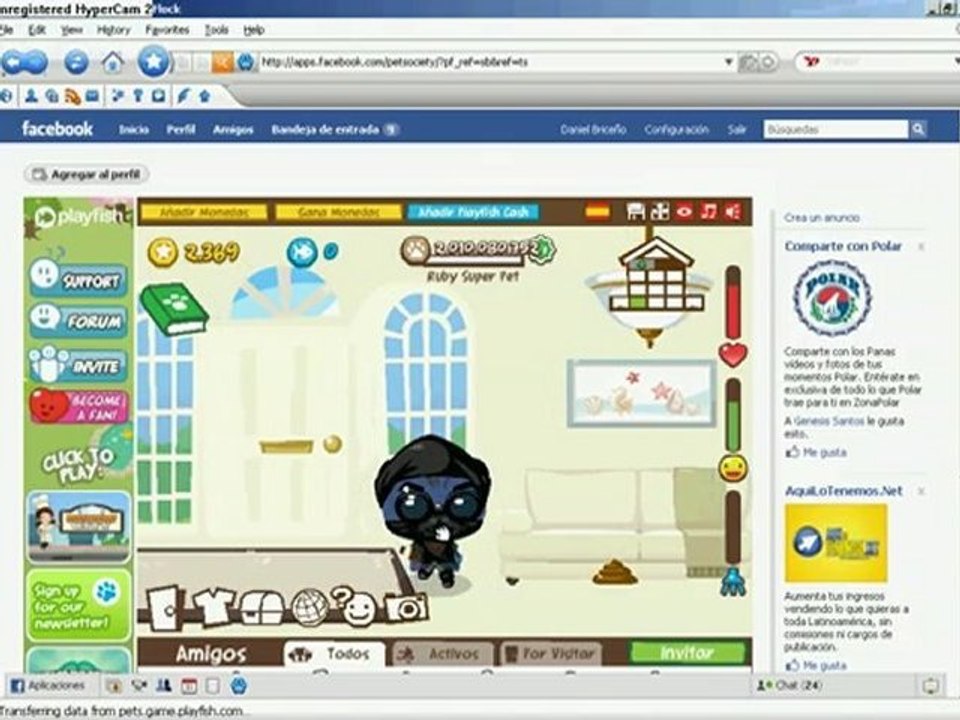Pick up the poop on the floor

(615, 572)
